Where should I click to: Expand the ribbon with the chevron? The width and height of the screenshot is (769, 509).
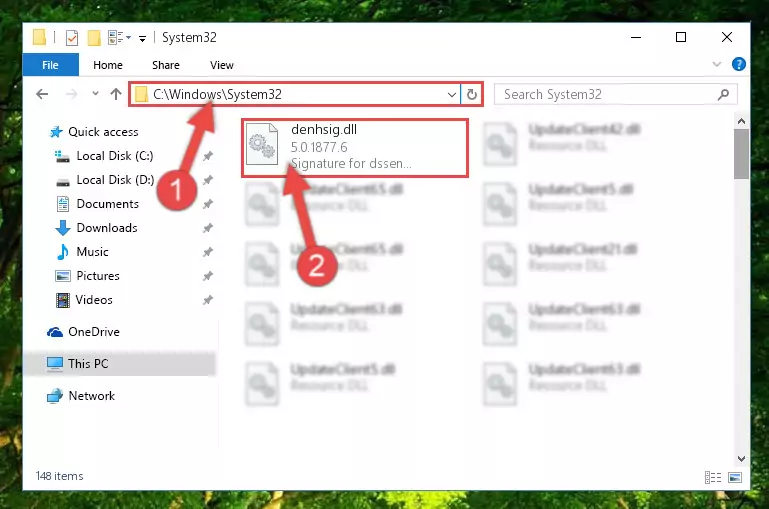tap(717, 64)
